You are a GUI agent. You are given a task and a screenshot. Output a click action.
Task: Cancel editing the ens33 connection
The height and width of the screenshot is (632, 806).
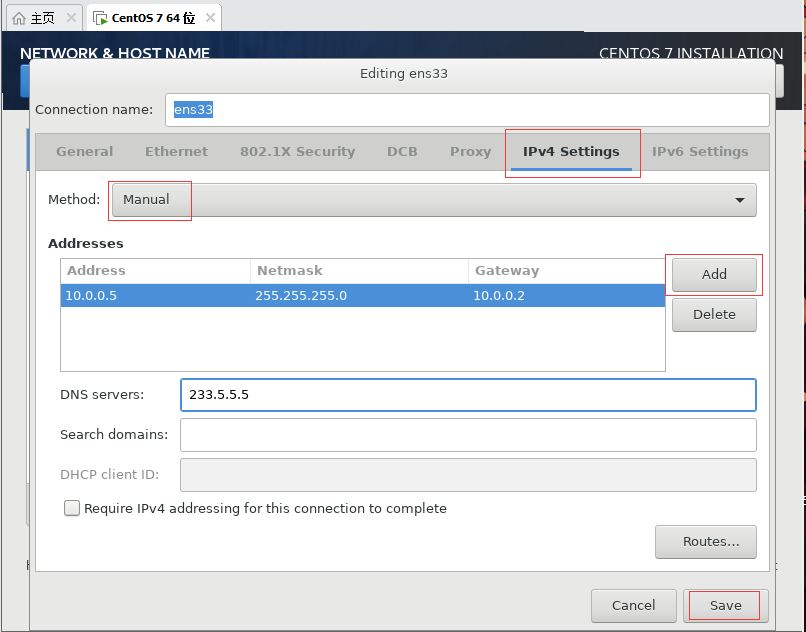tap(633, 605)
